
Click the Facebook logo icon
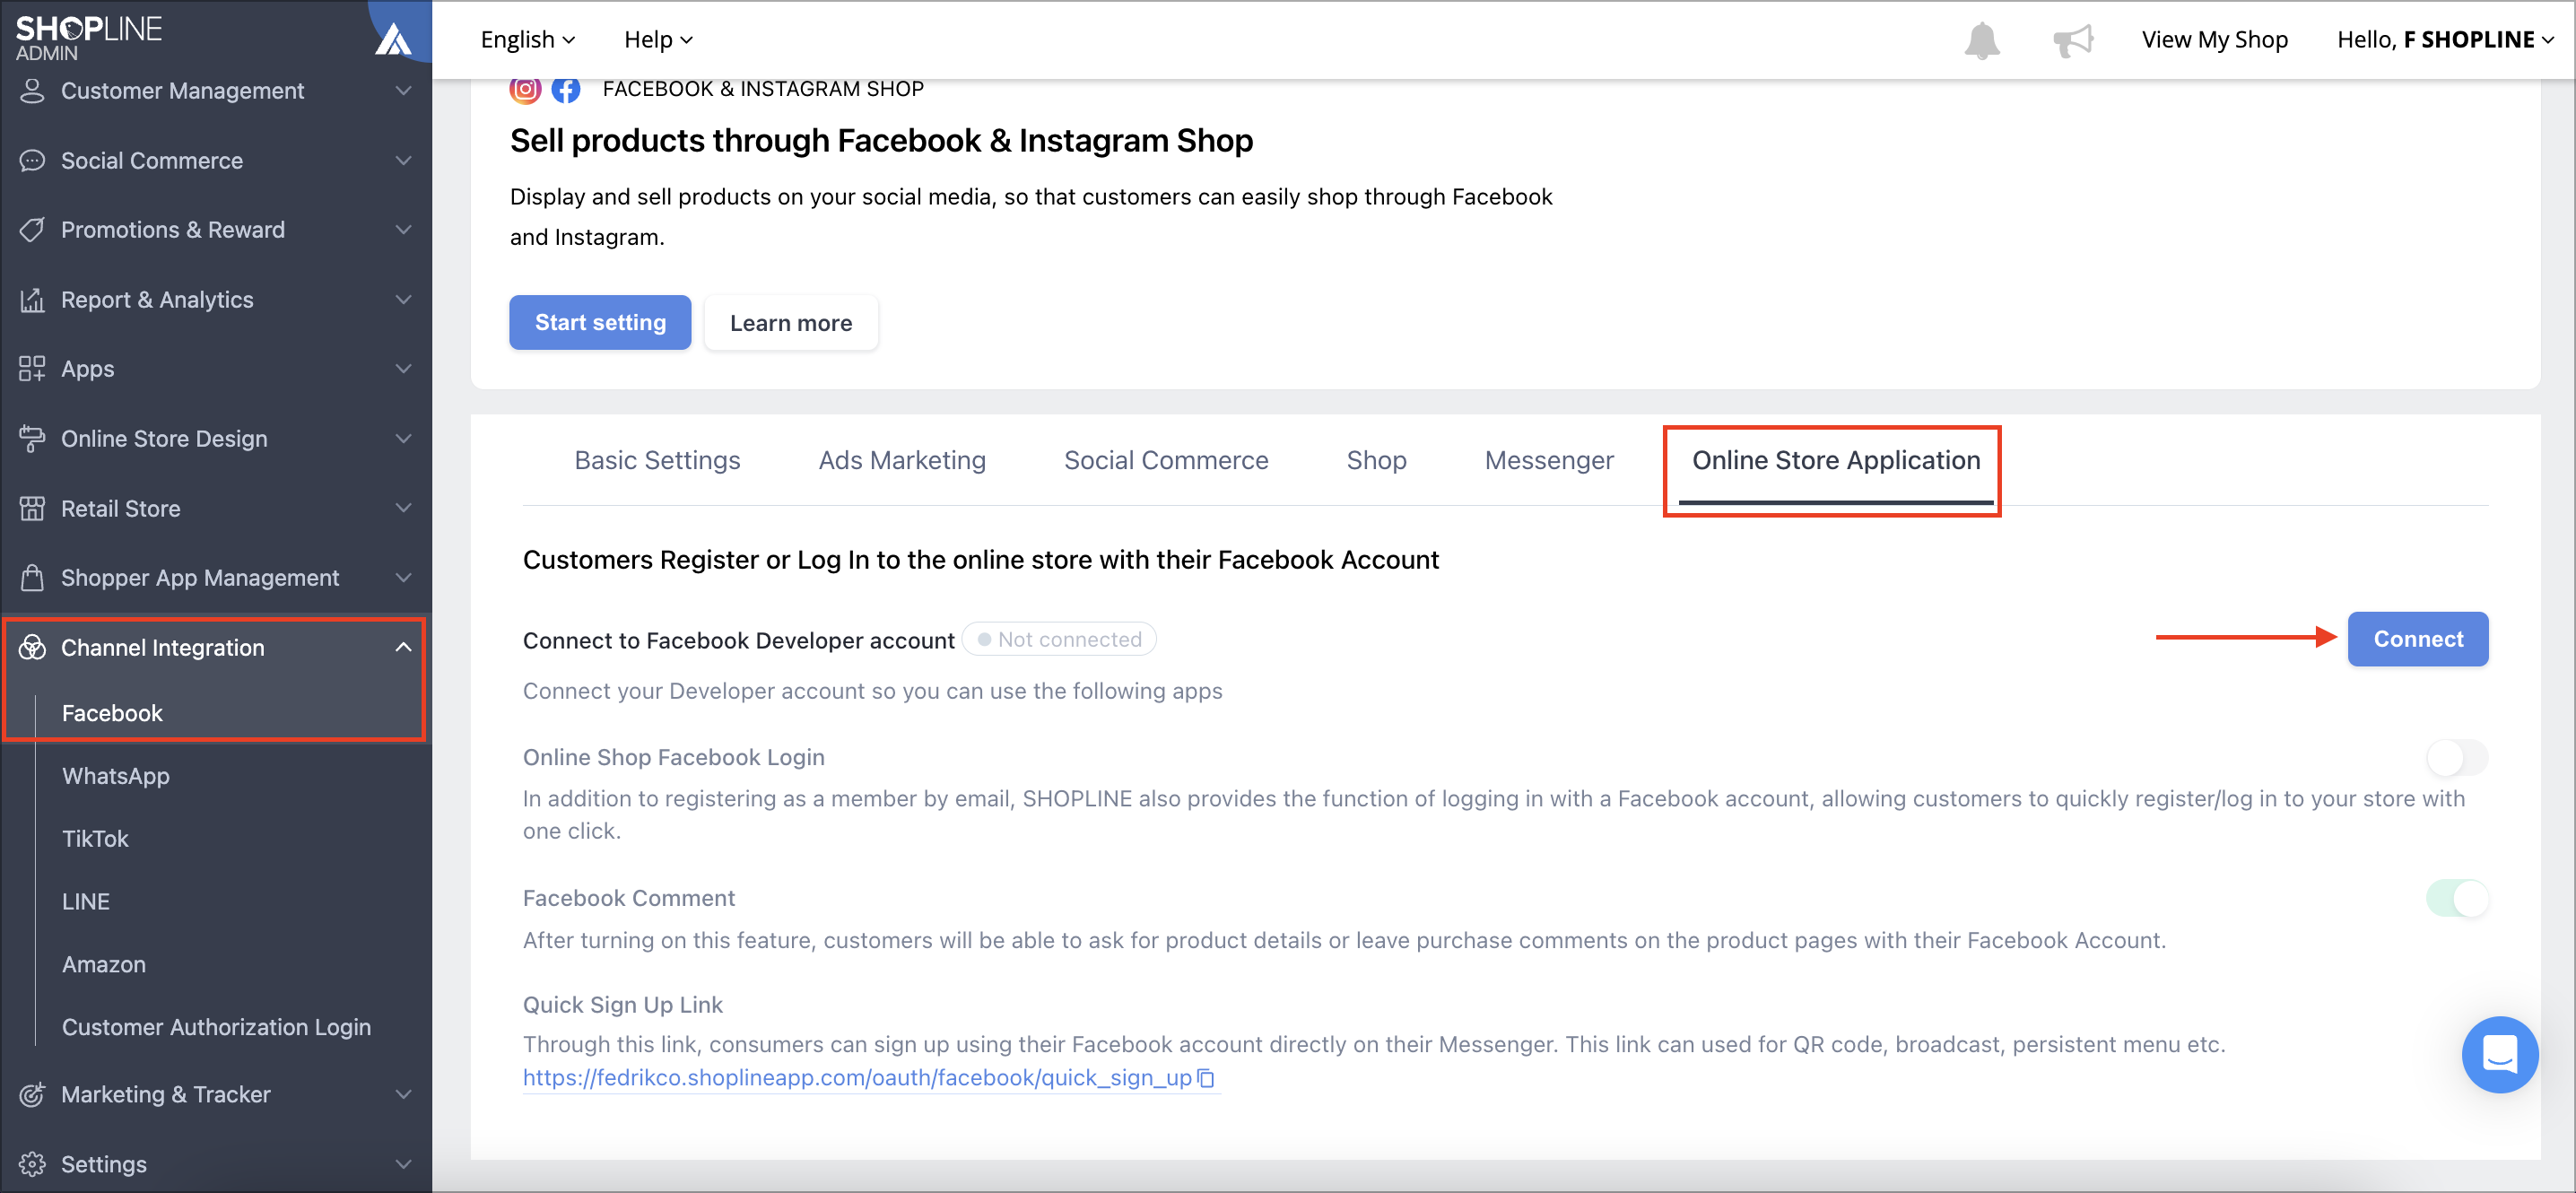point(566,89)
